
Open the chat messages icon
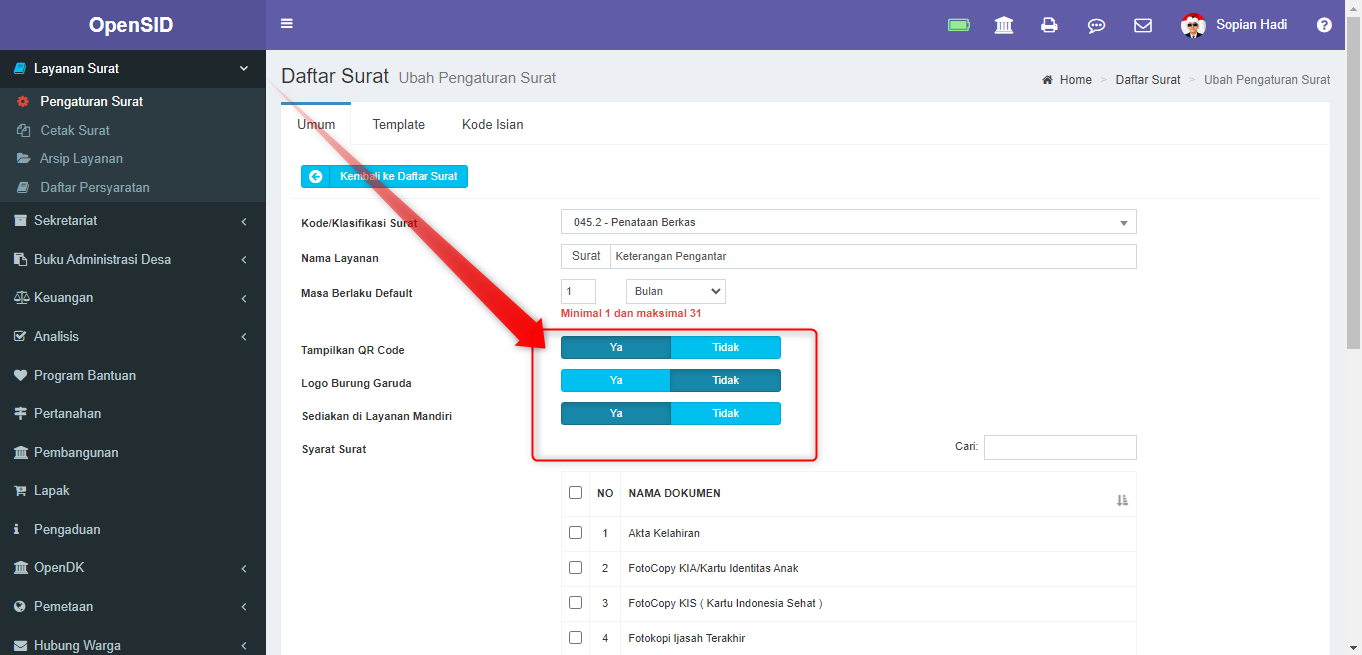pyautogui.click(x=1096, y=25)
